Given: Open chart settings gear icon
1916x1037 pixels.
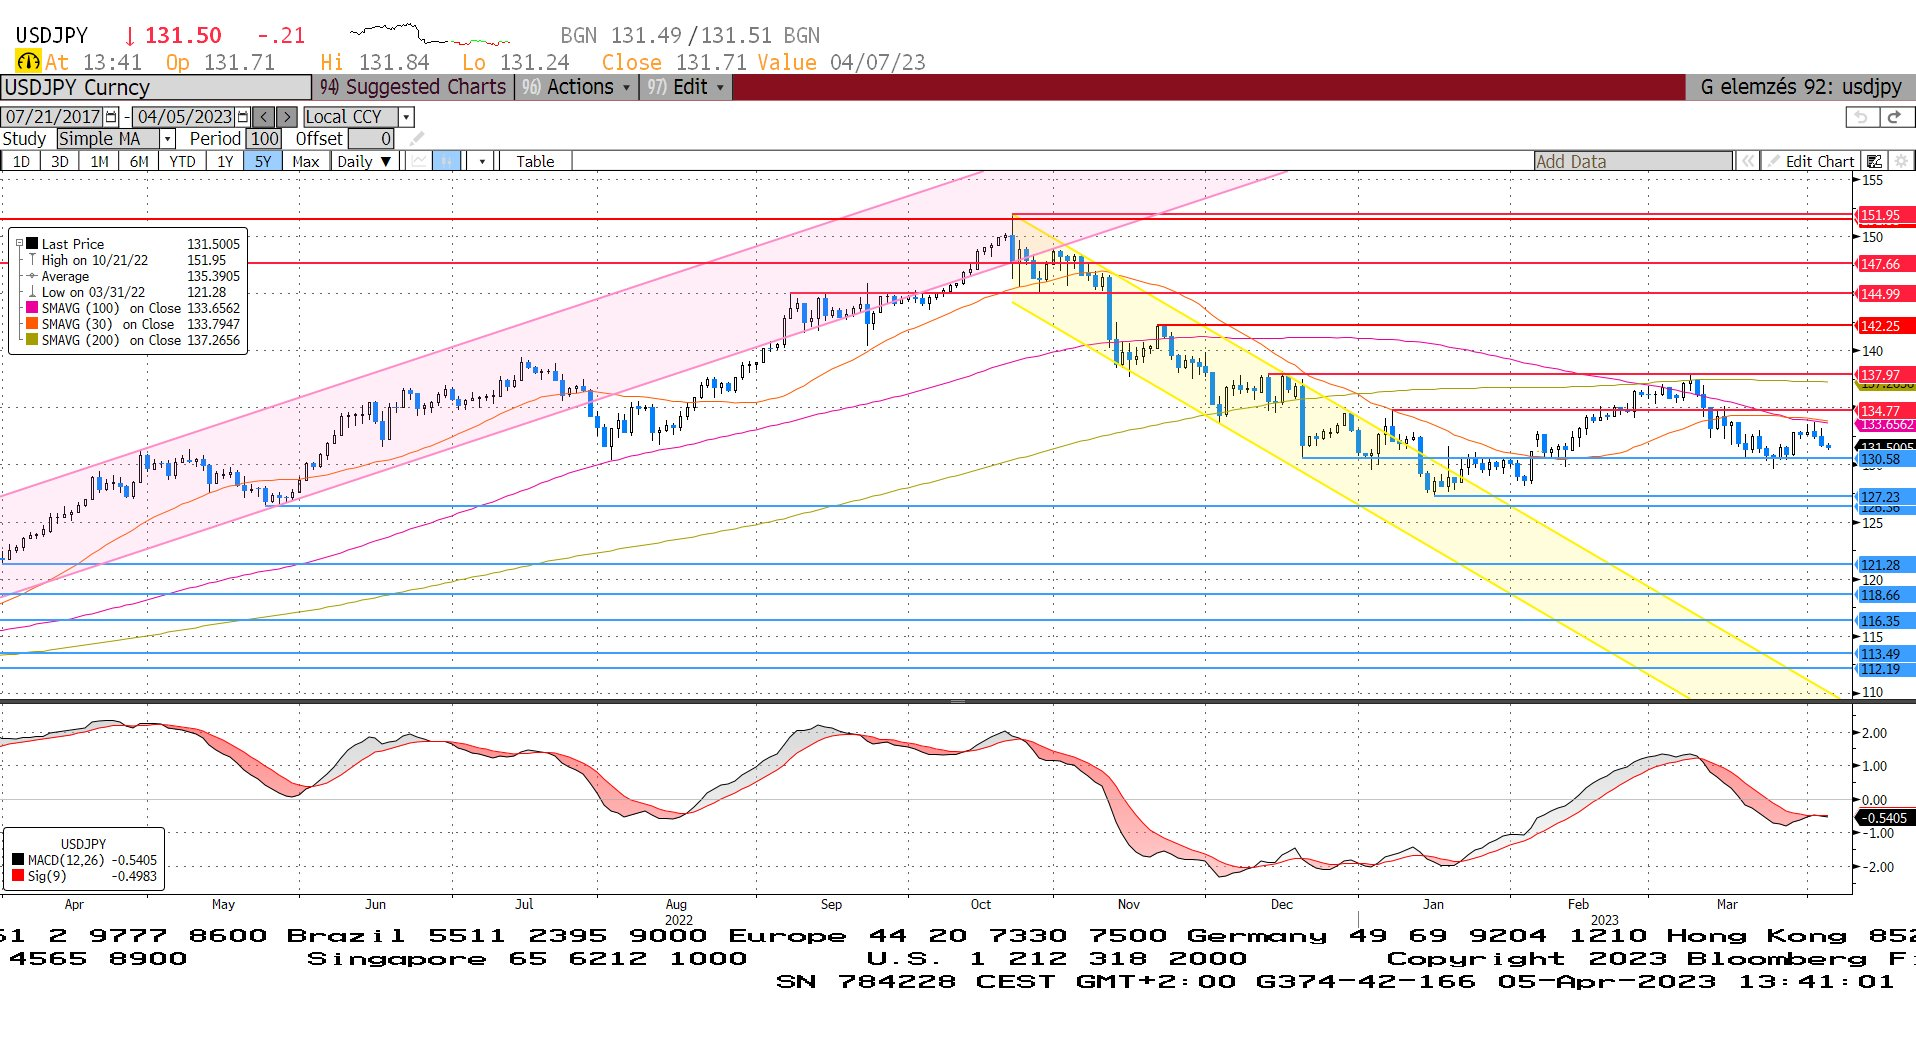Looking at the screenshot, I should (x=1901, y=161).
